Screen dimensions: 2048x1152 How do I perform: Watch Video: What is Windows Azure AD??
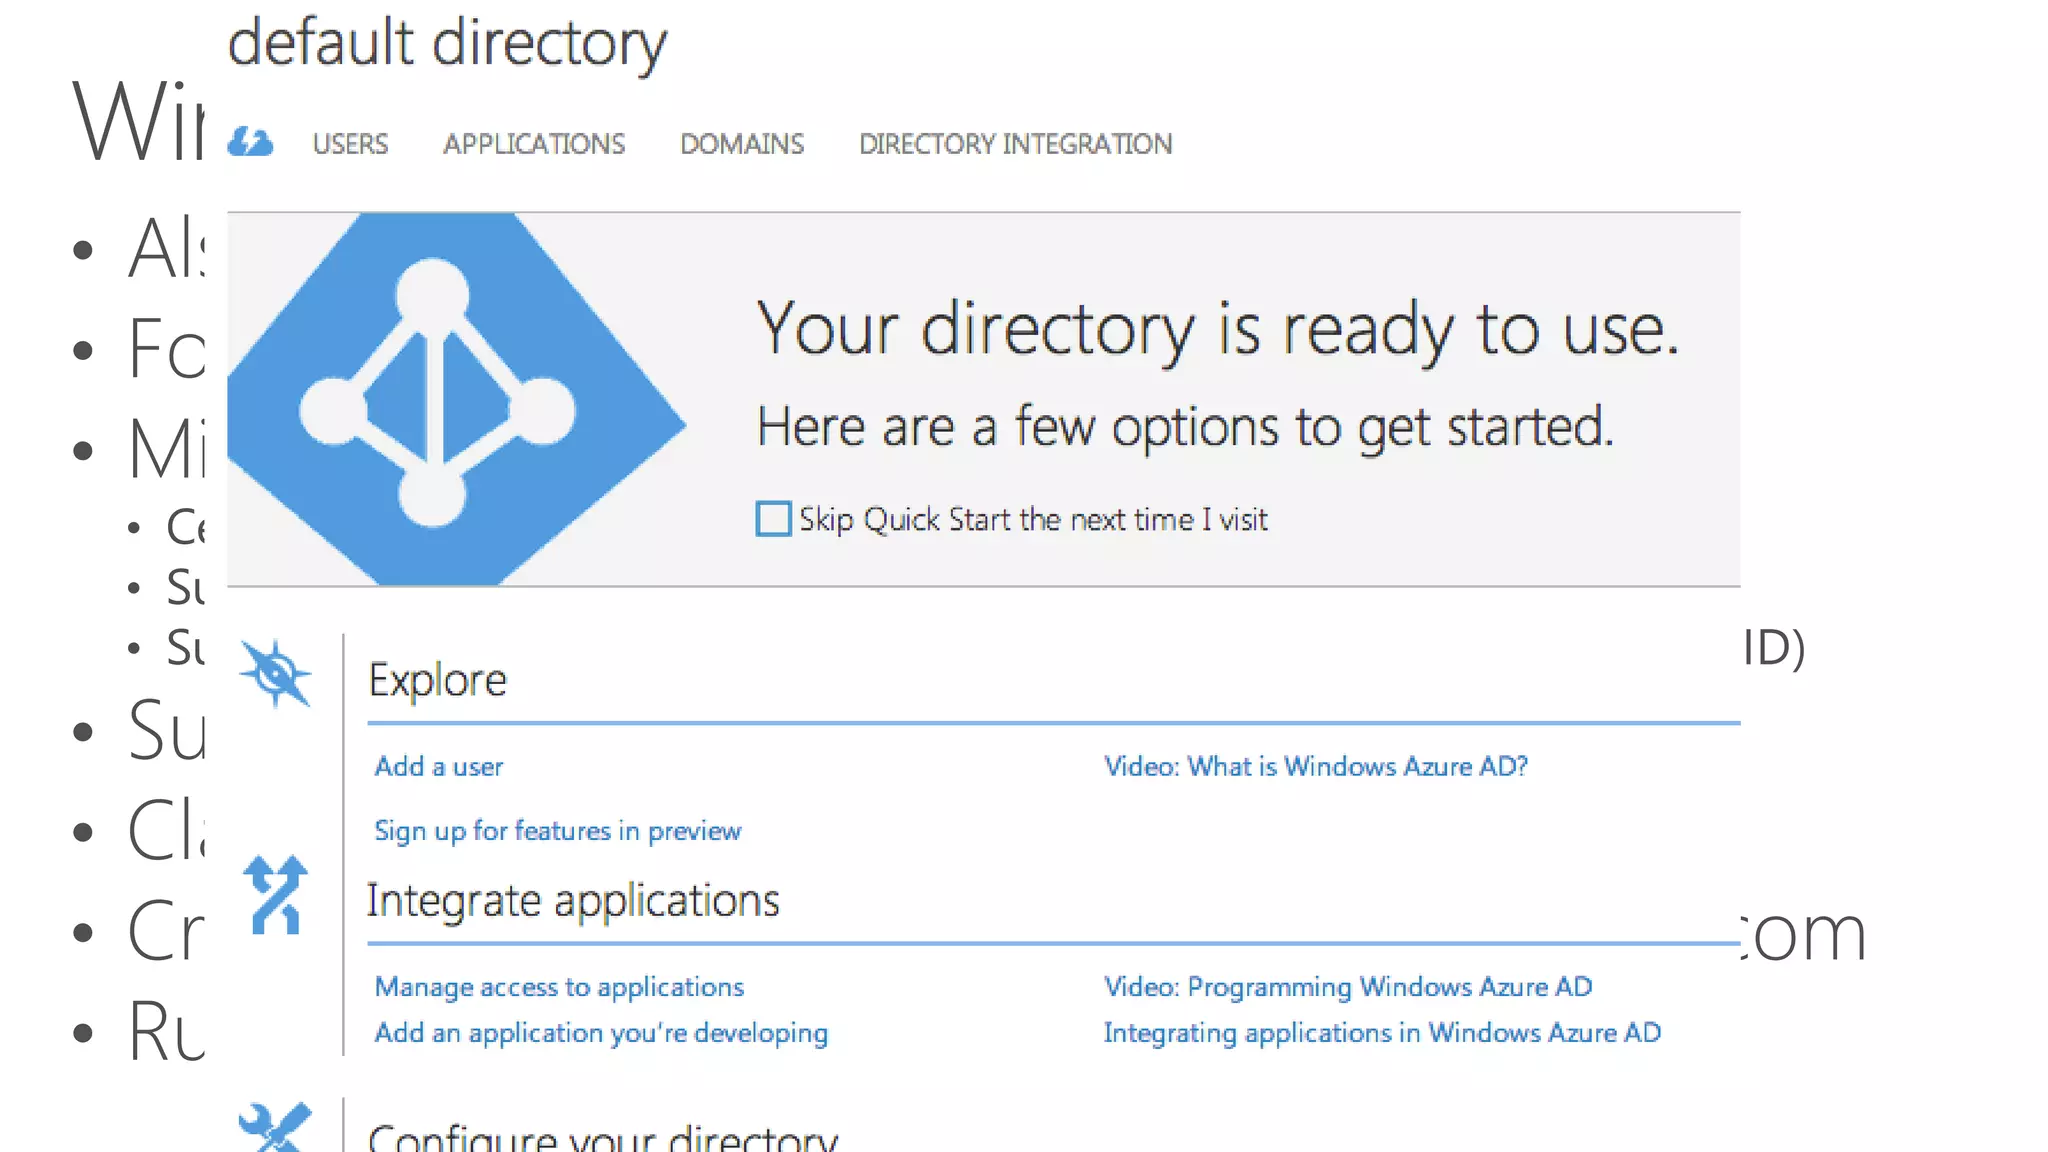(1315, 767)
